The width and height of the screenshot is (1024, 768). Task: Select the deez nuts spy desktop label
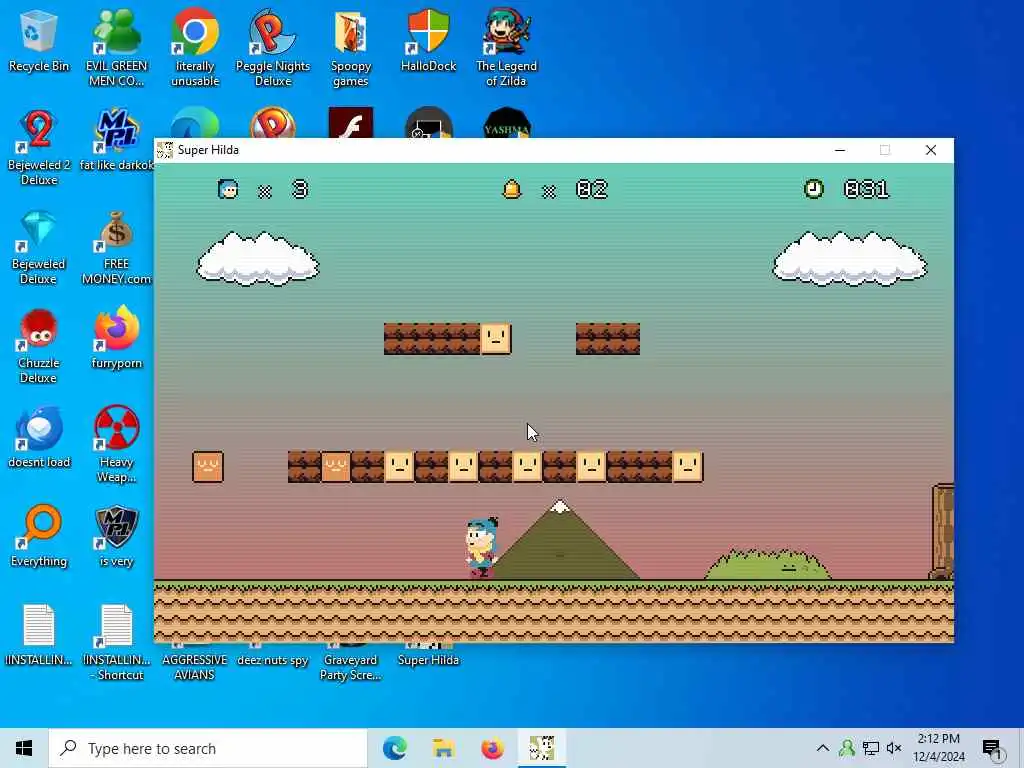click(272, 660)
